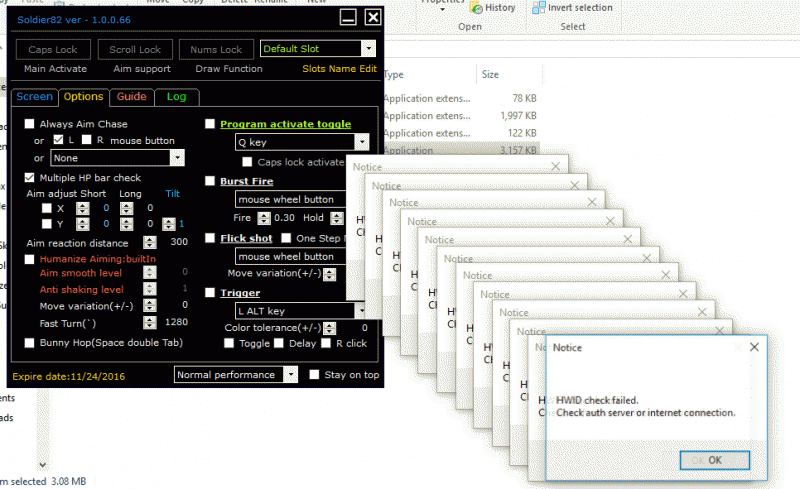
Task: Enable Stay on top checkbox
Action: click(314, 375)
